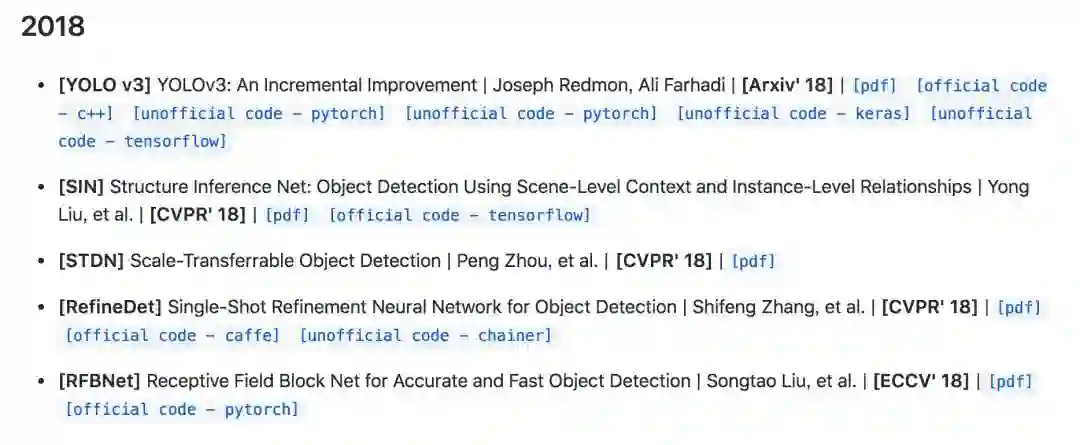
Task: Open SIN official tensorflow code link
Action: pos(459,215)
